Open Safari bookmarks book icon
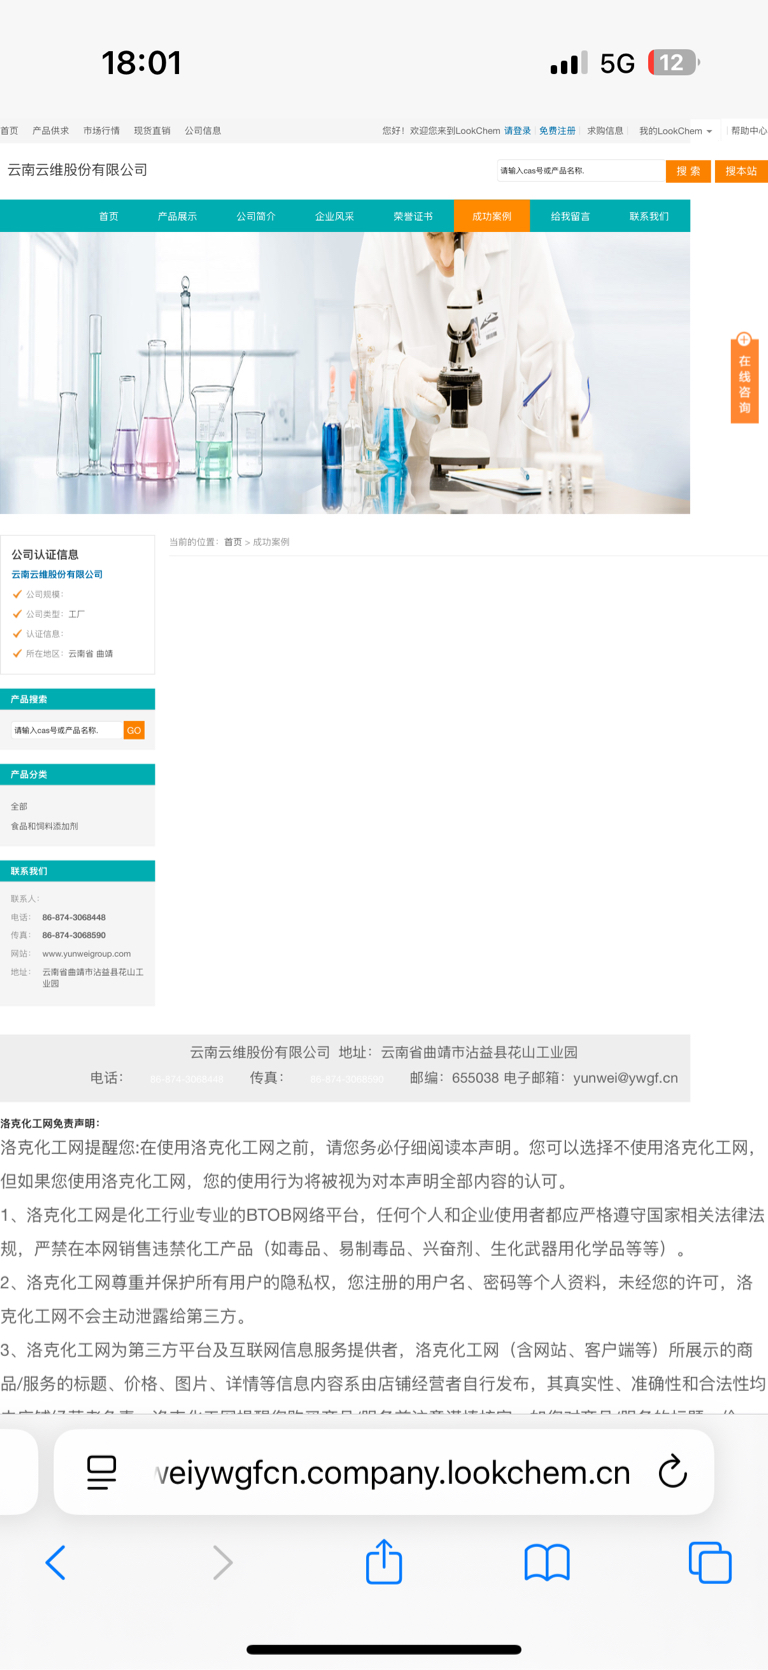The width and height of the screenshot is (768, 1670). coord(547,1562)
